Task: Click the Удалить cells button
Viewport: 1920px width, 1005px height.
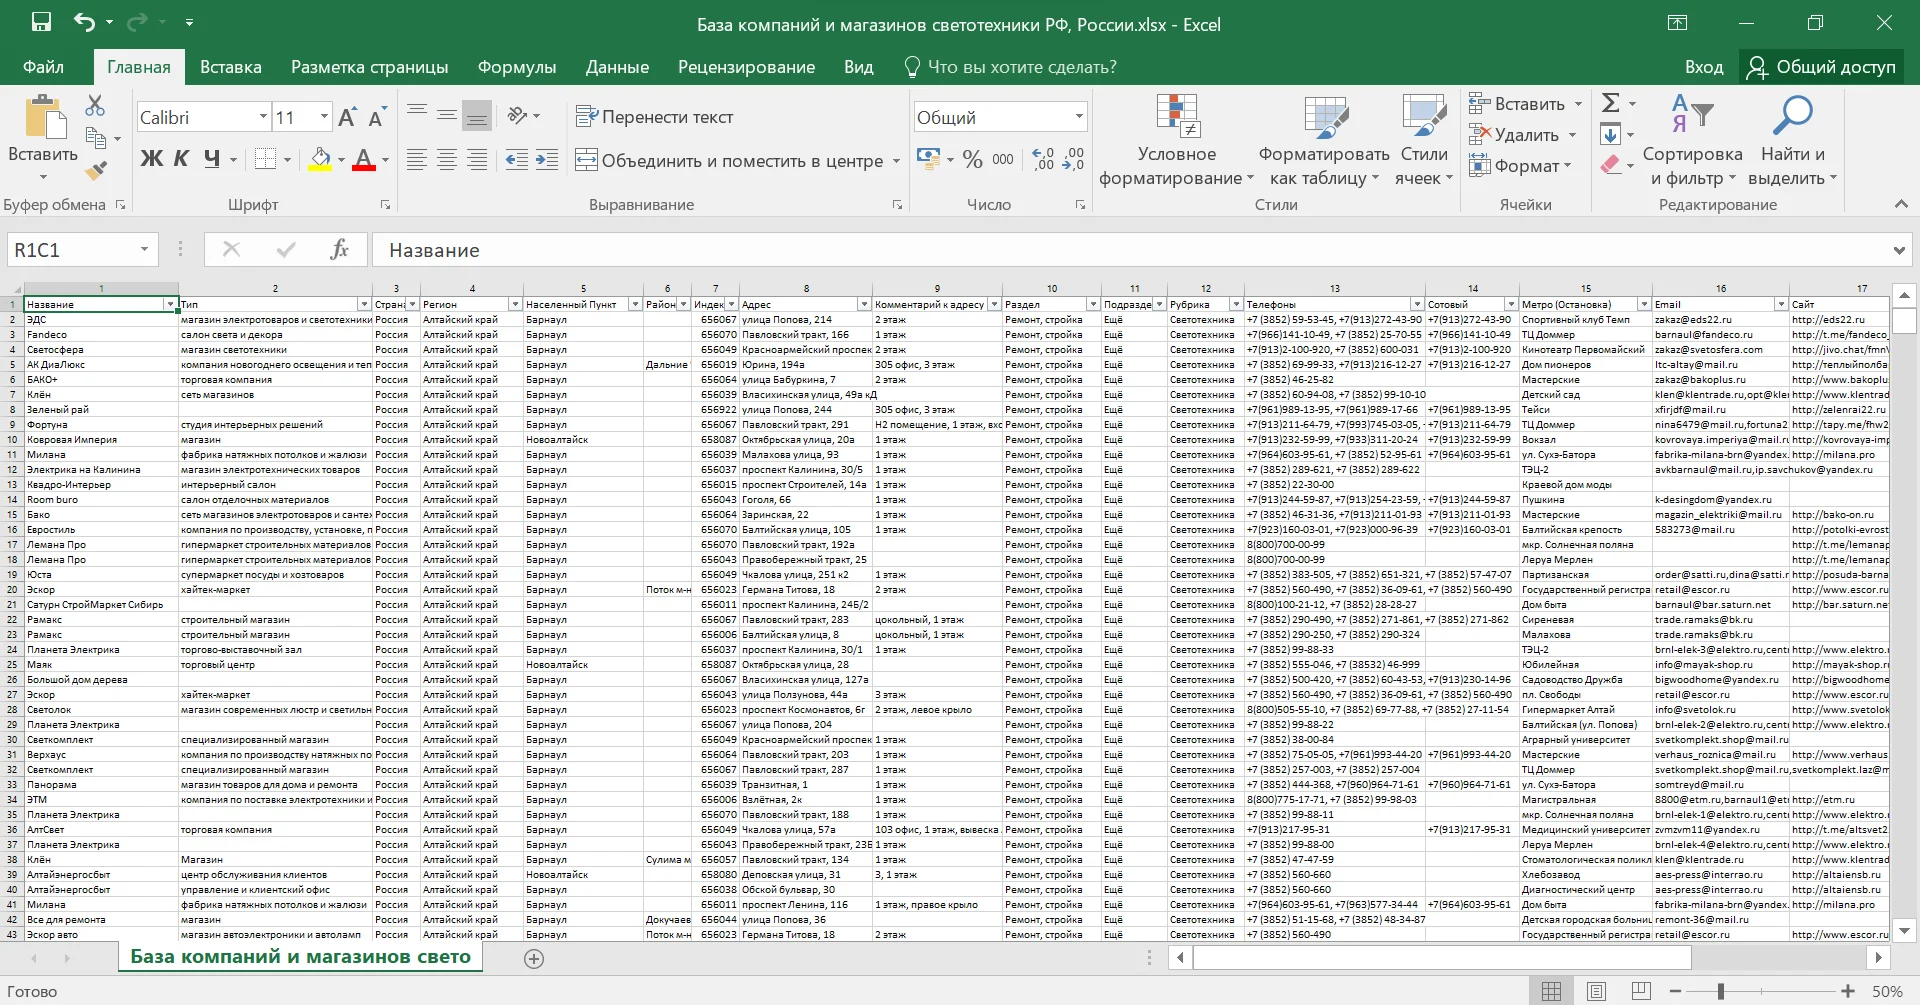Action: point(1514,135)
